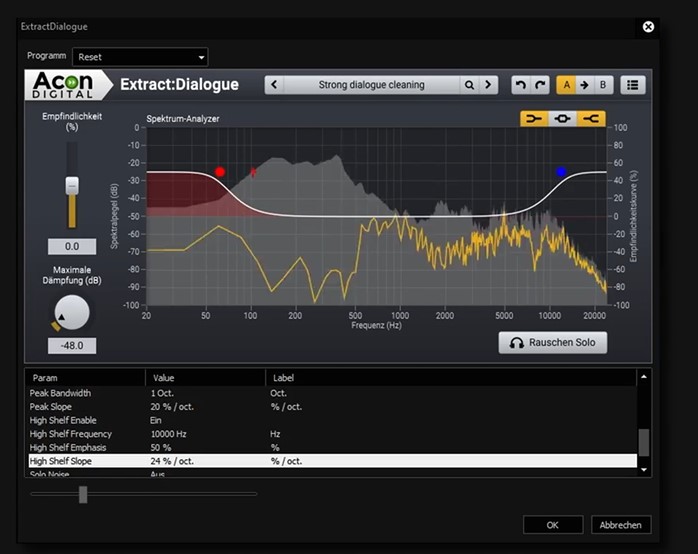Click the parameter list scrollbar thumb
This screenshot has height=554, width=698.
644,442
